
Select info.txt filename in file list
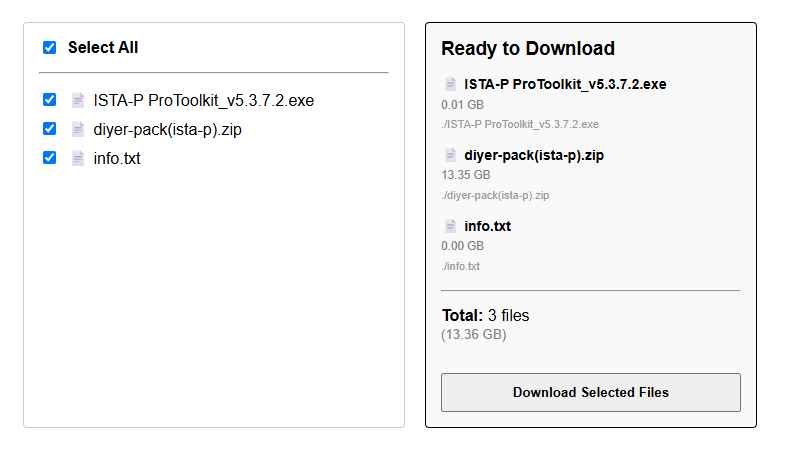[117, 158]
